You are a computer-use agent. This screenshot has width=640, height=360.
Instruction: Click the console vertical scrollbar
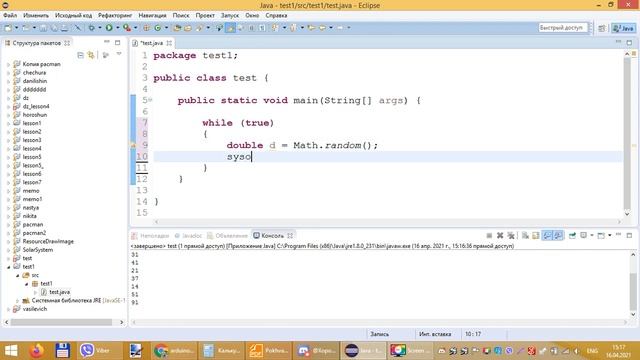633,291
